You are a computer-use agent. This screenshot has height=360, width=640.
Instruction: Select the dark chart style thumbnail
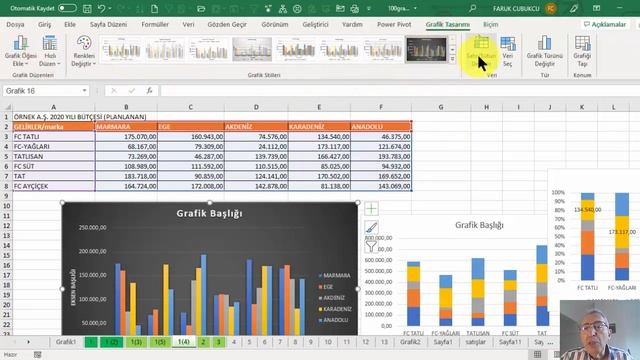click(x=426, y=49)
